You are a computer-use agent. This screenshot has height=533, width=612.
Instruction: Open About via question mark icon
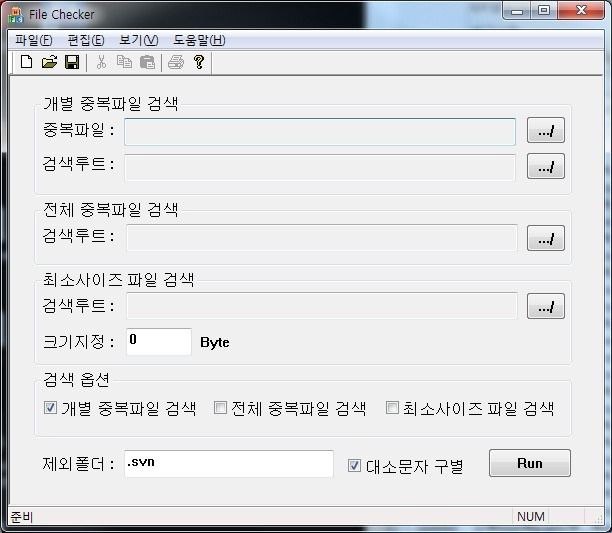tap(199, 62)
